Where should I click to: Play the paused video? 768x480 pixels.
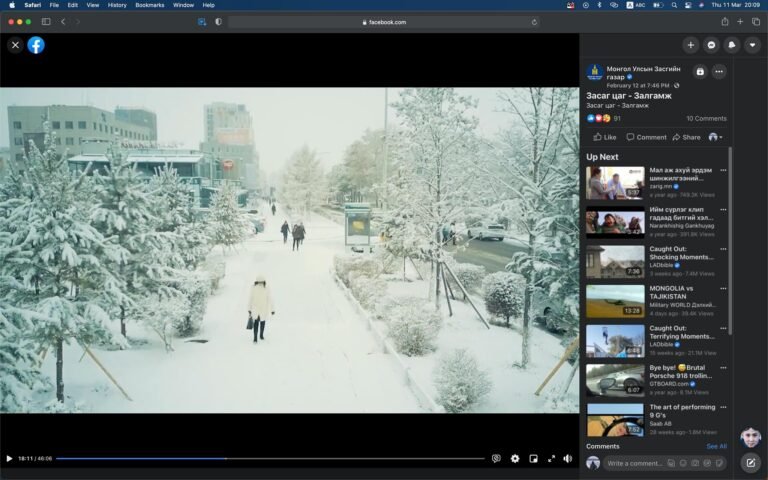10,458
